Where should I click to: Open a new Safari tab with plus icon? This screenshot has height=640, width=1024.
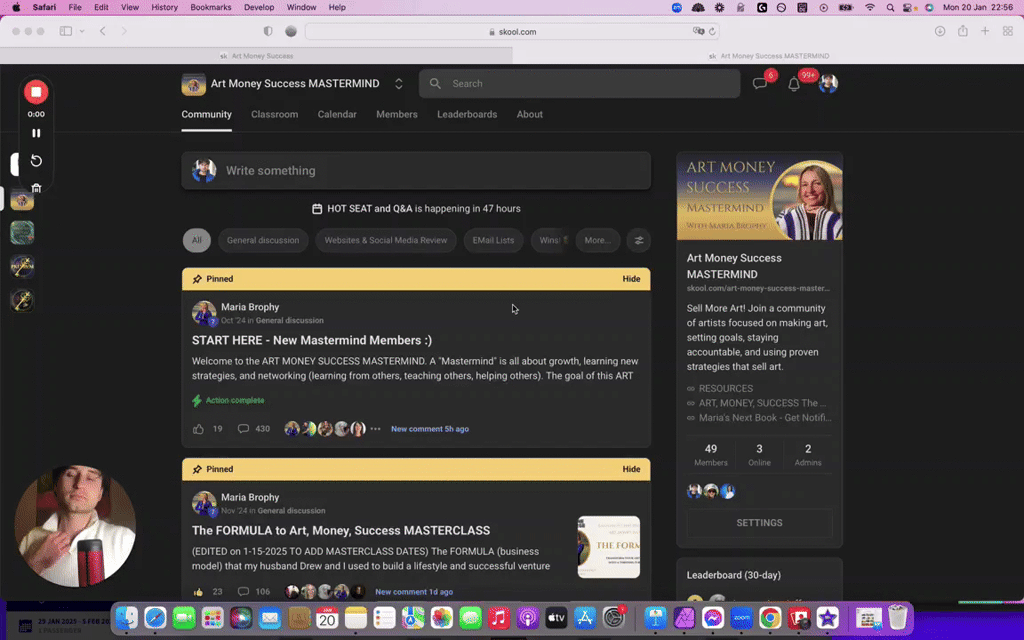(x=985, y=31)
